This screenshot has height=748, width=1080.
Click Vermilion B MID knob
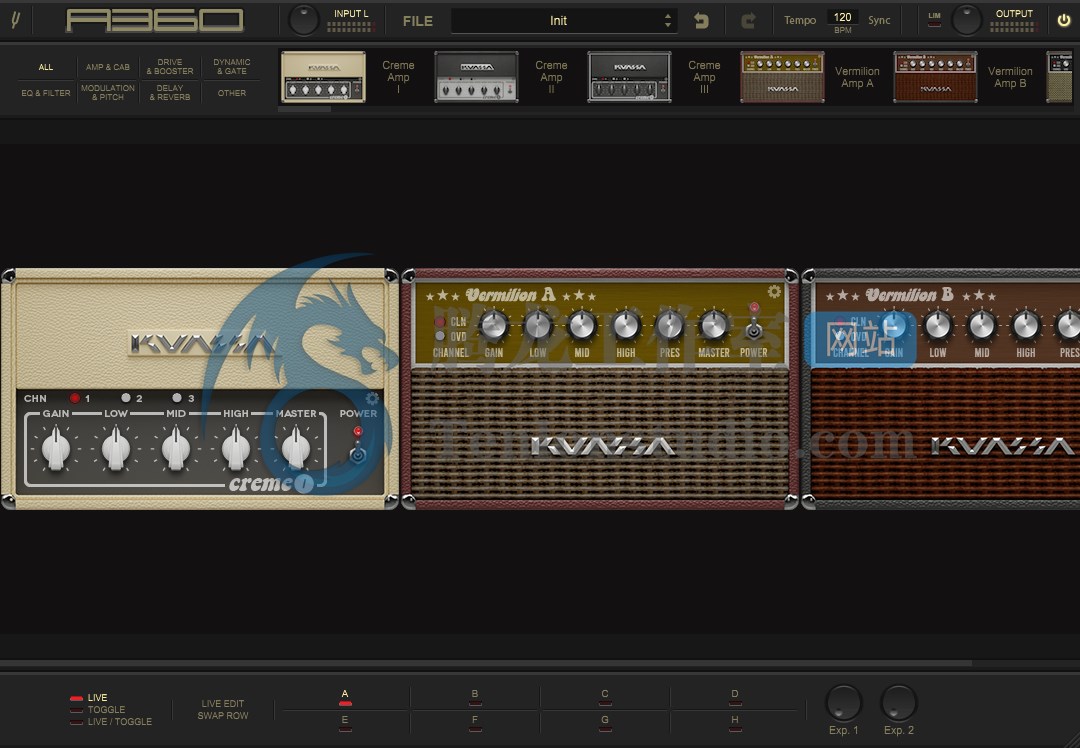pos(982,325)
